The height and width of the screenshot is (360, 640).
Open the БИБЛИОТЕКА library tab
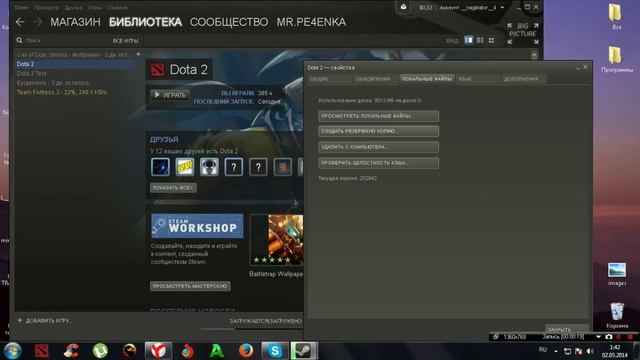click(x=145, y=22)
